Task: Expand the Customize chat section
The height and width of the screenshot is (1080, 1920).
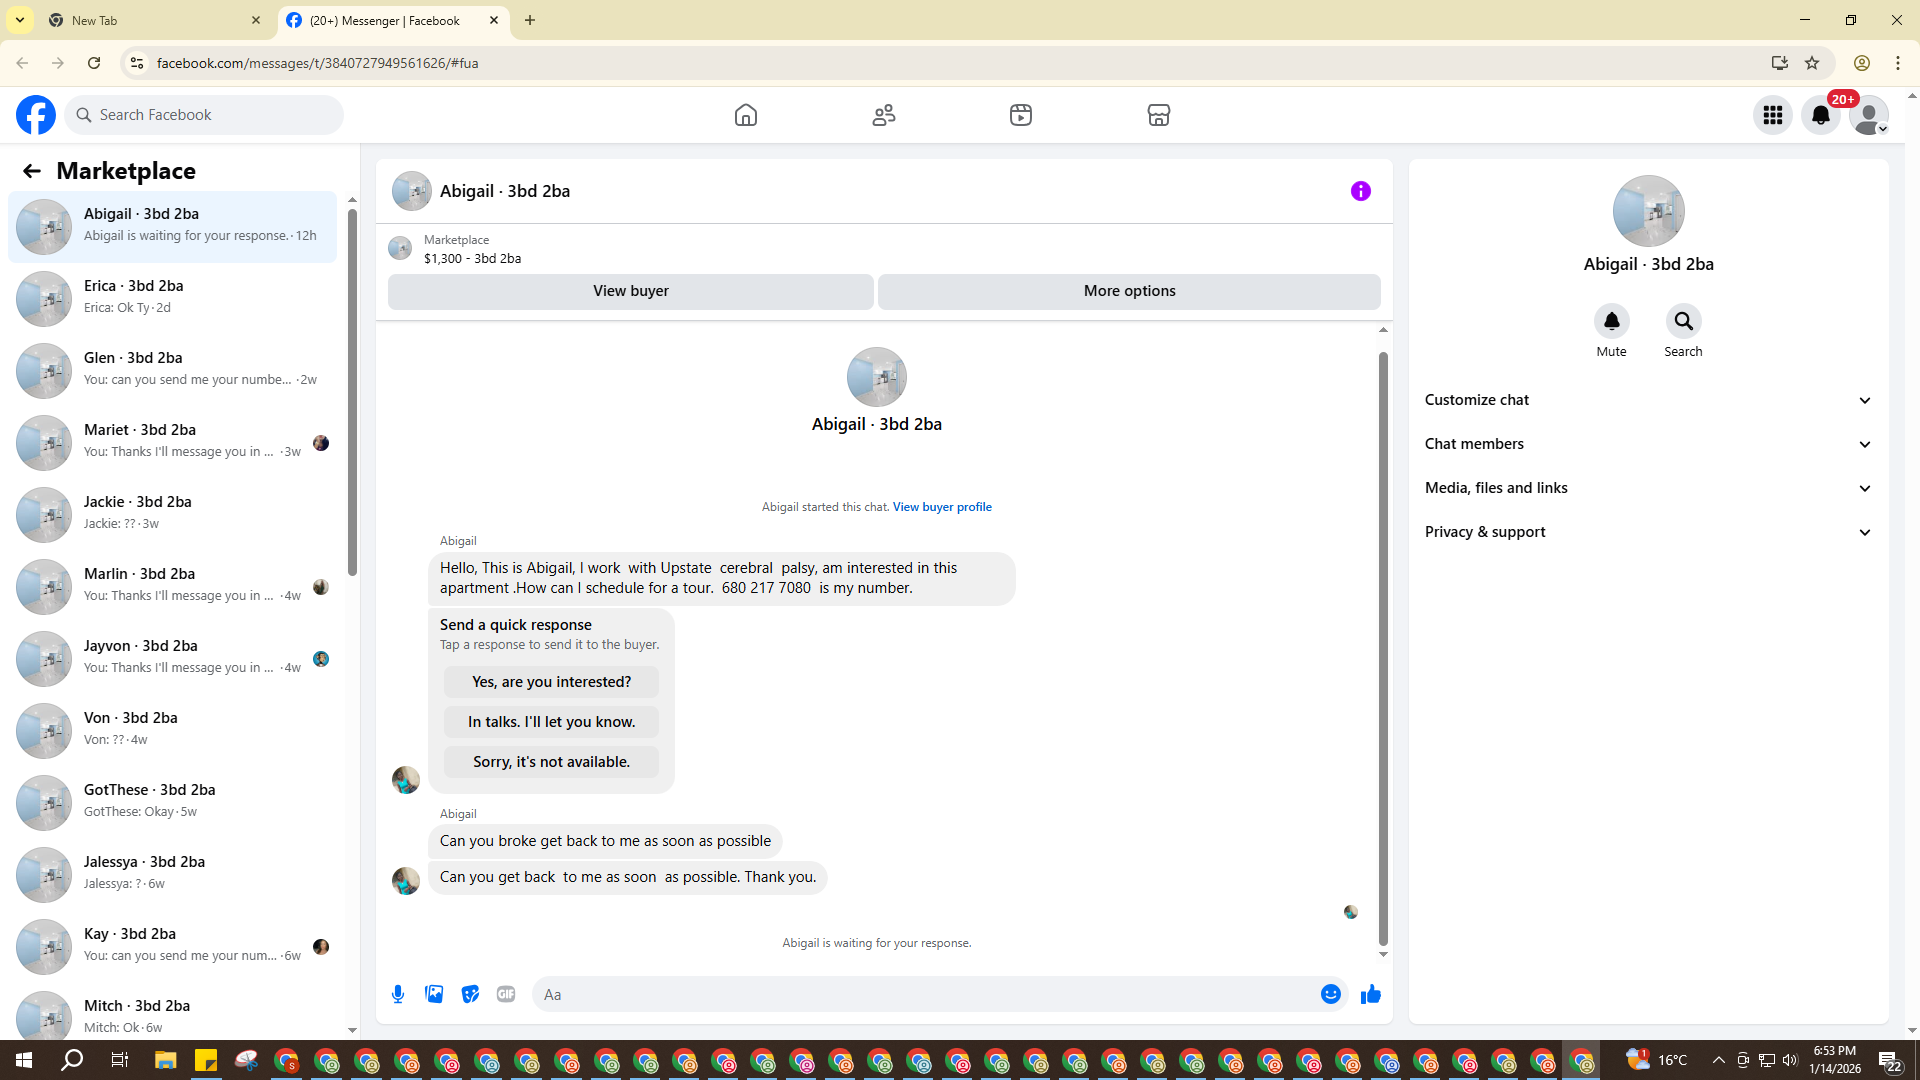Action: pyautogui.click(x=1648, y=400)
